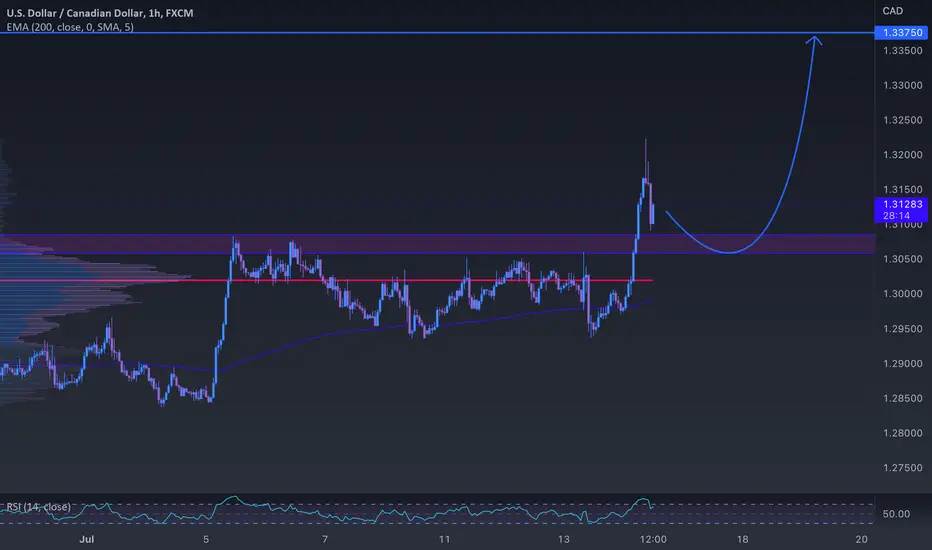The height and width of the screenshot is (550, 932).
Task: Click the 1.29000 price axis value
Action: coord(902,363)
